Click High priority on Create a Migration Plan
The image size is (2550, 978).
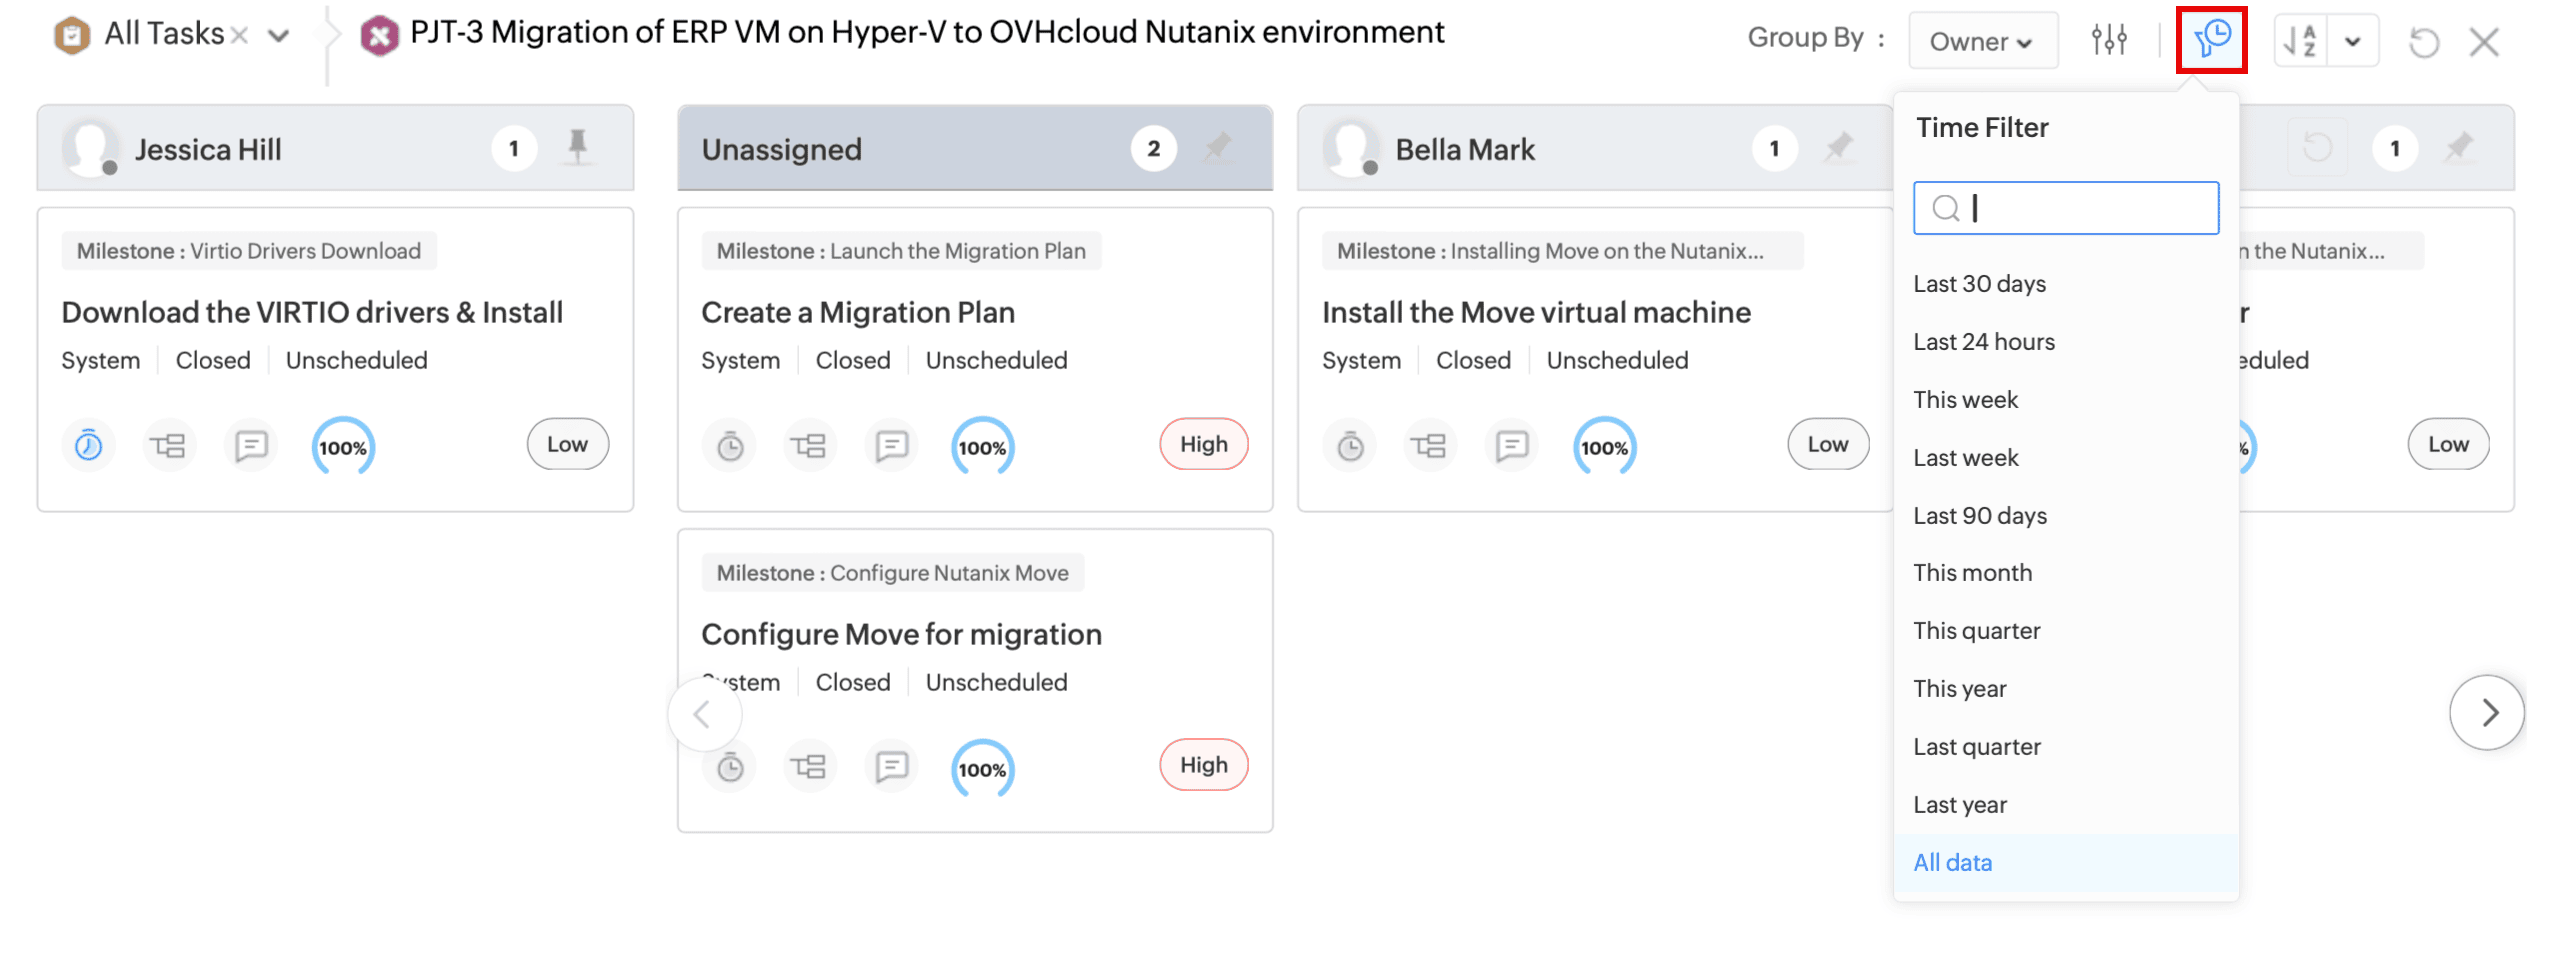pos(1203,445)
